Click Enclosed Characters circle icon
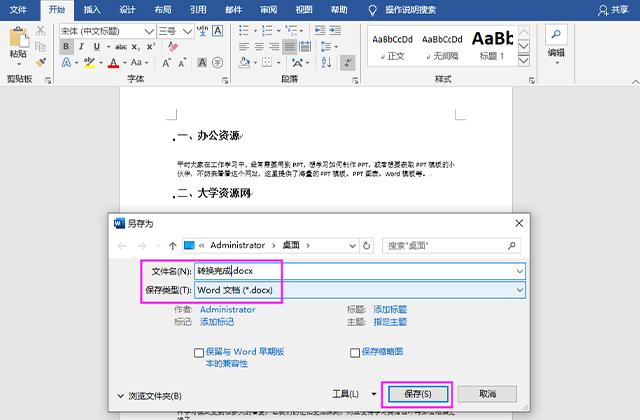Image resolution: width=640 pixels, height=420 pixels. (218, 62)
